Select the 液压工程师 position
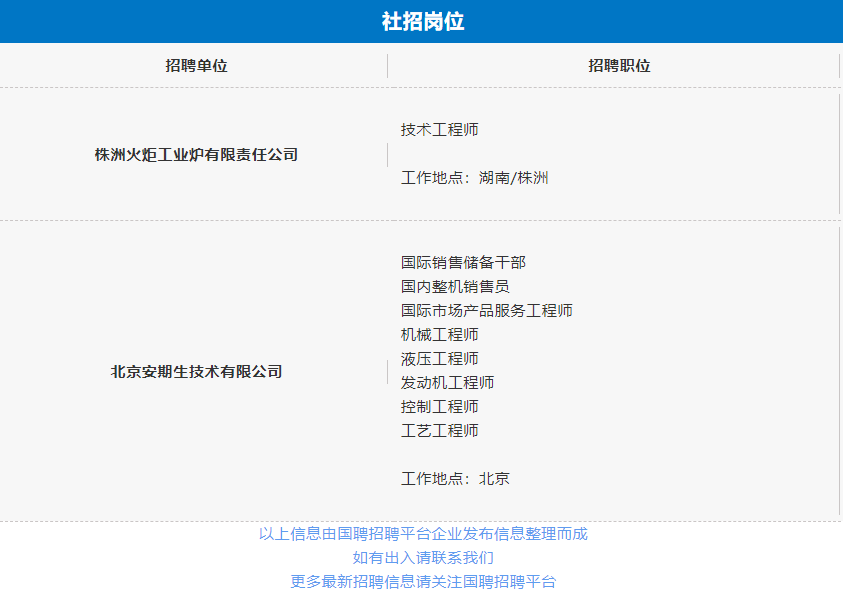The image size is (843, 600). coord(439,359)
